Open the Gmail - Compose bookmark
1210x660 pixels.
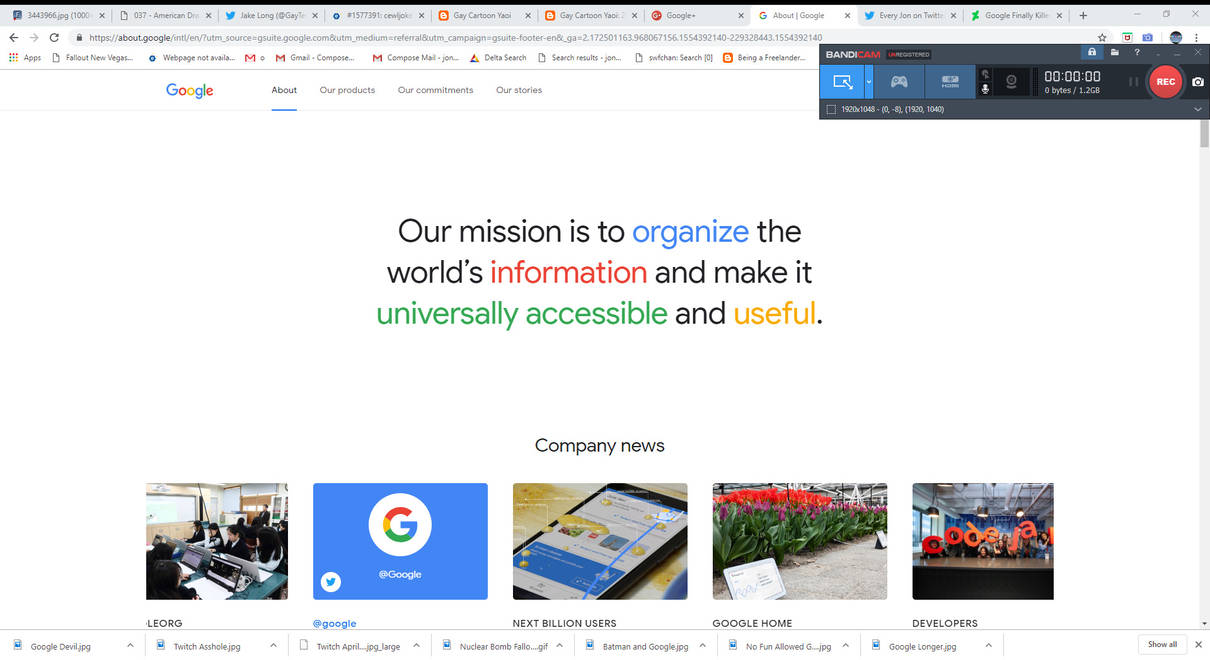pos(314,58)
